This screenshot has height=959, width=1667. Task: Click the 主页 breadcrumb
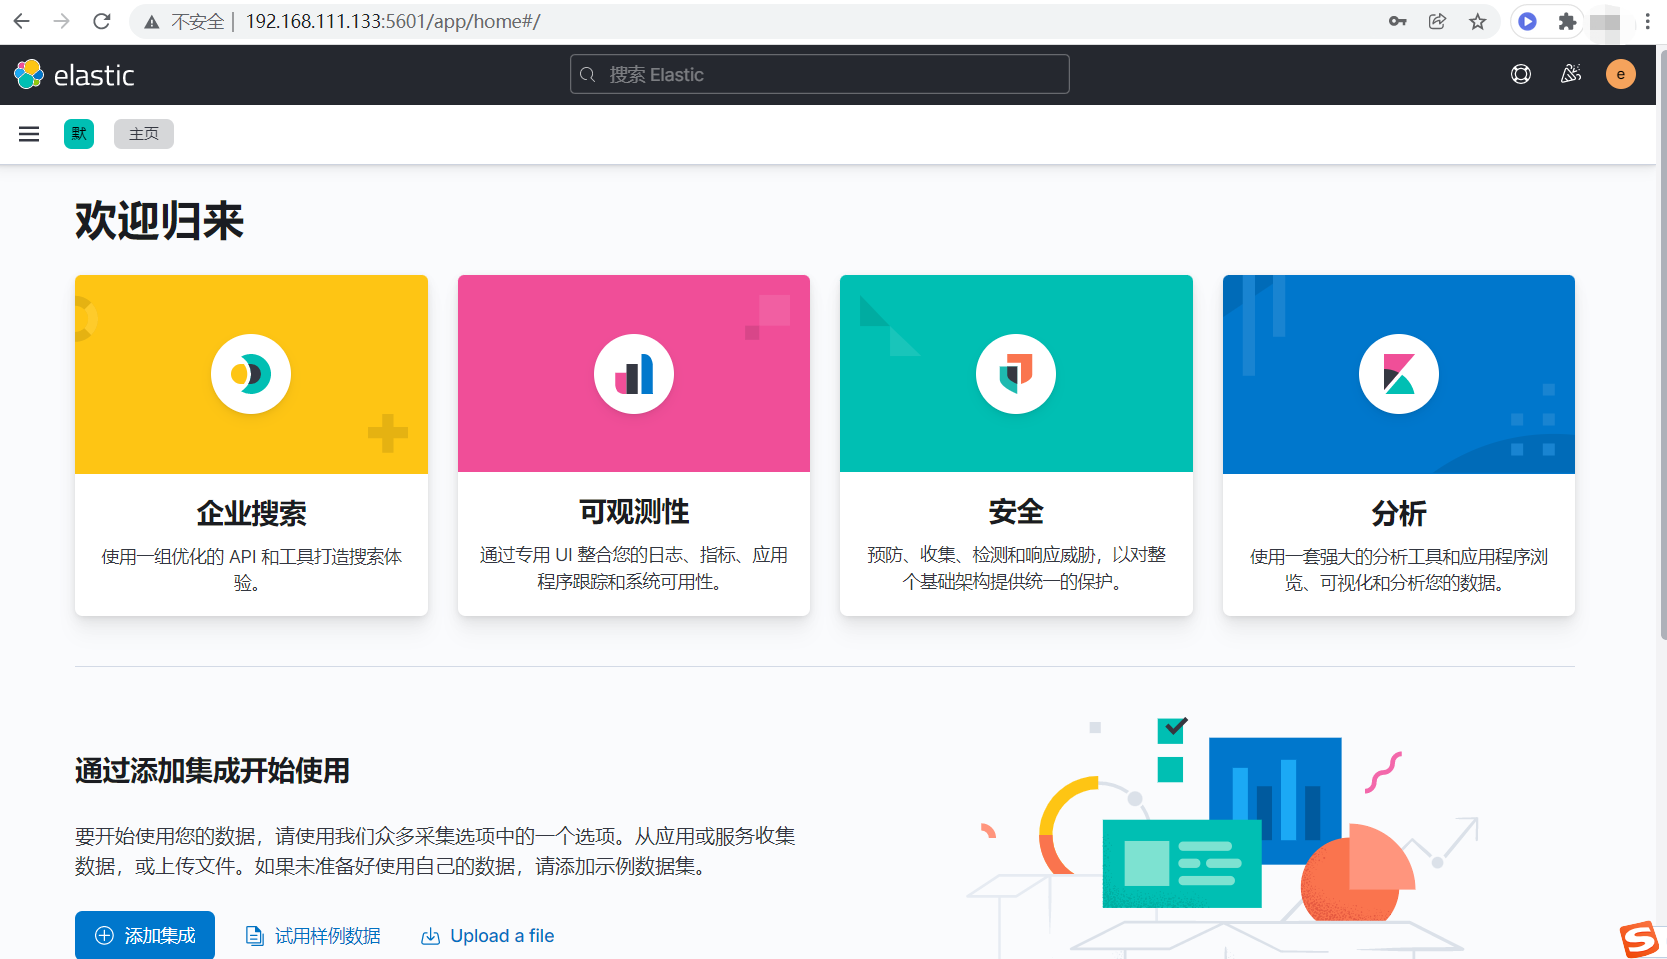point(144,134)
